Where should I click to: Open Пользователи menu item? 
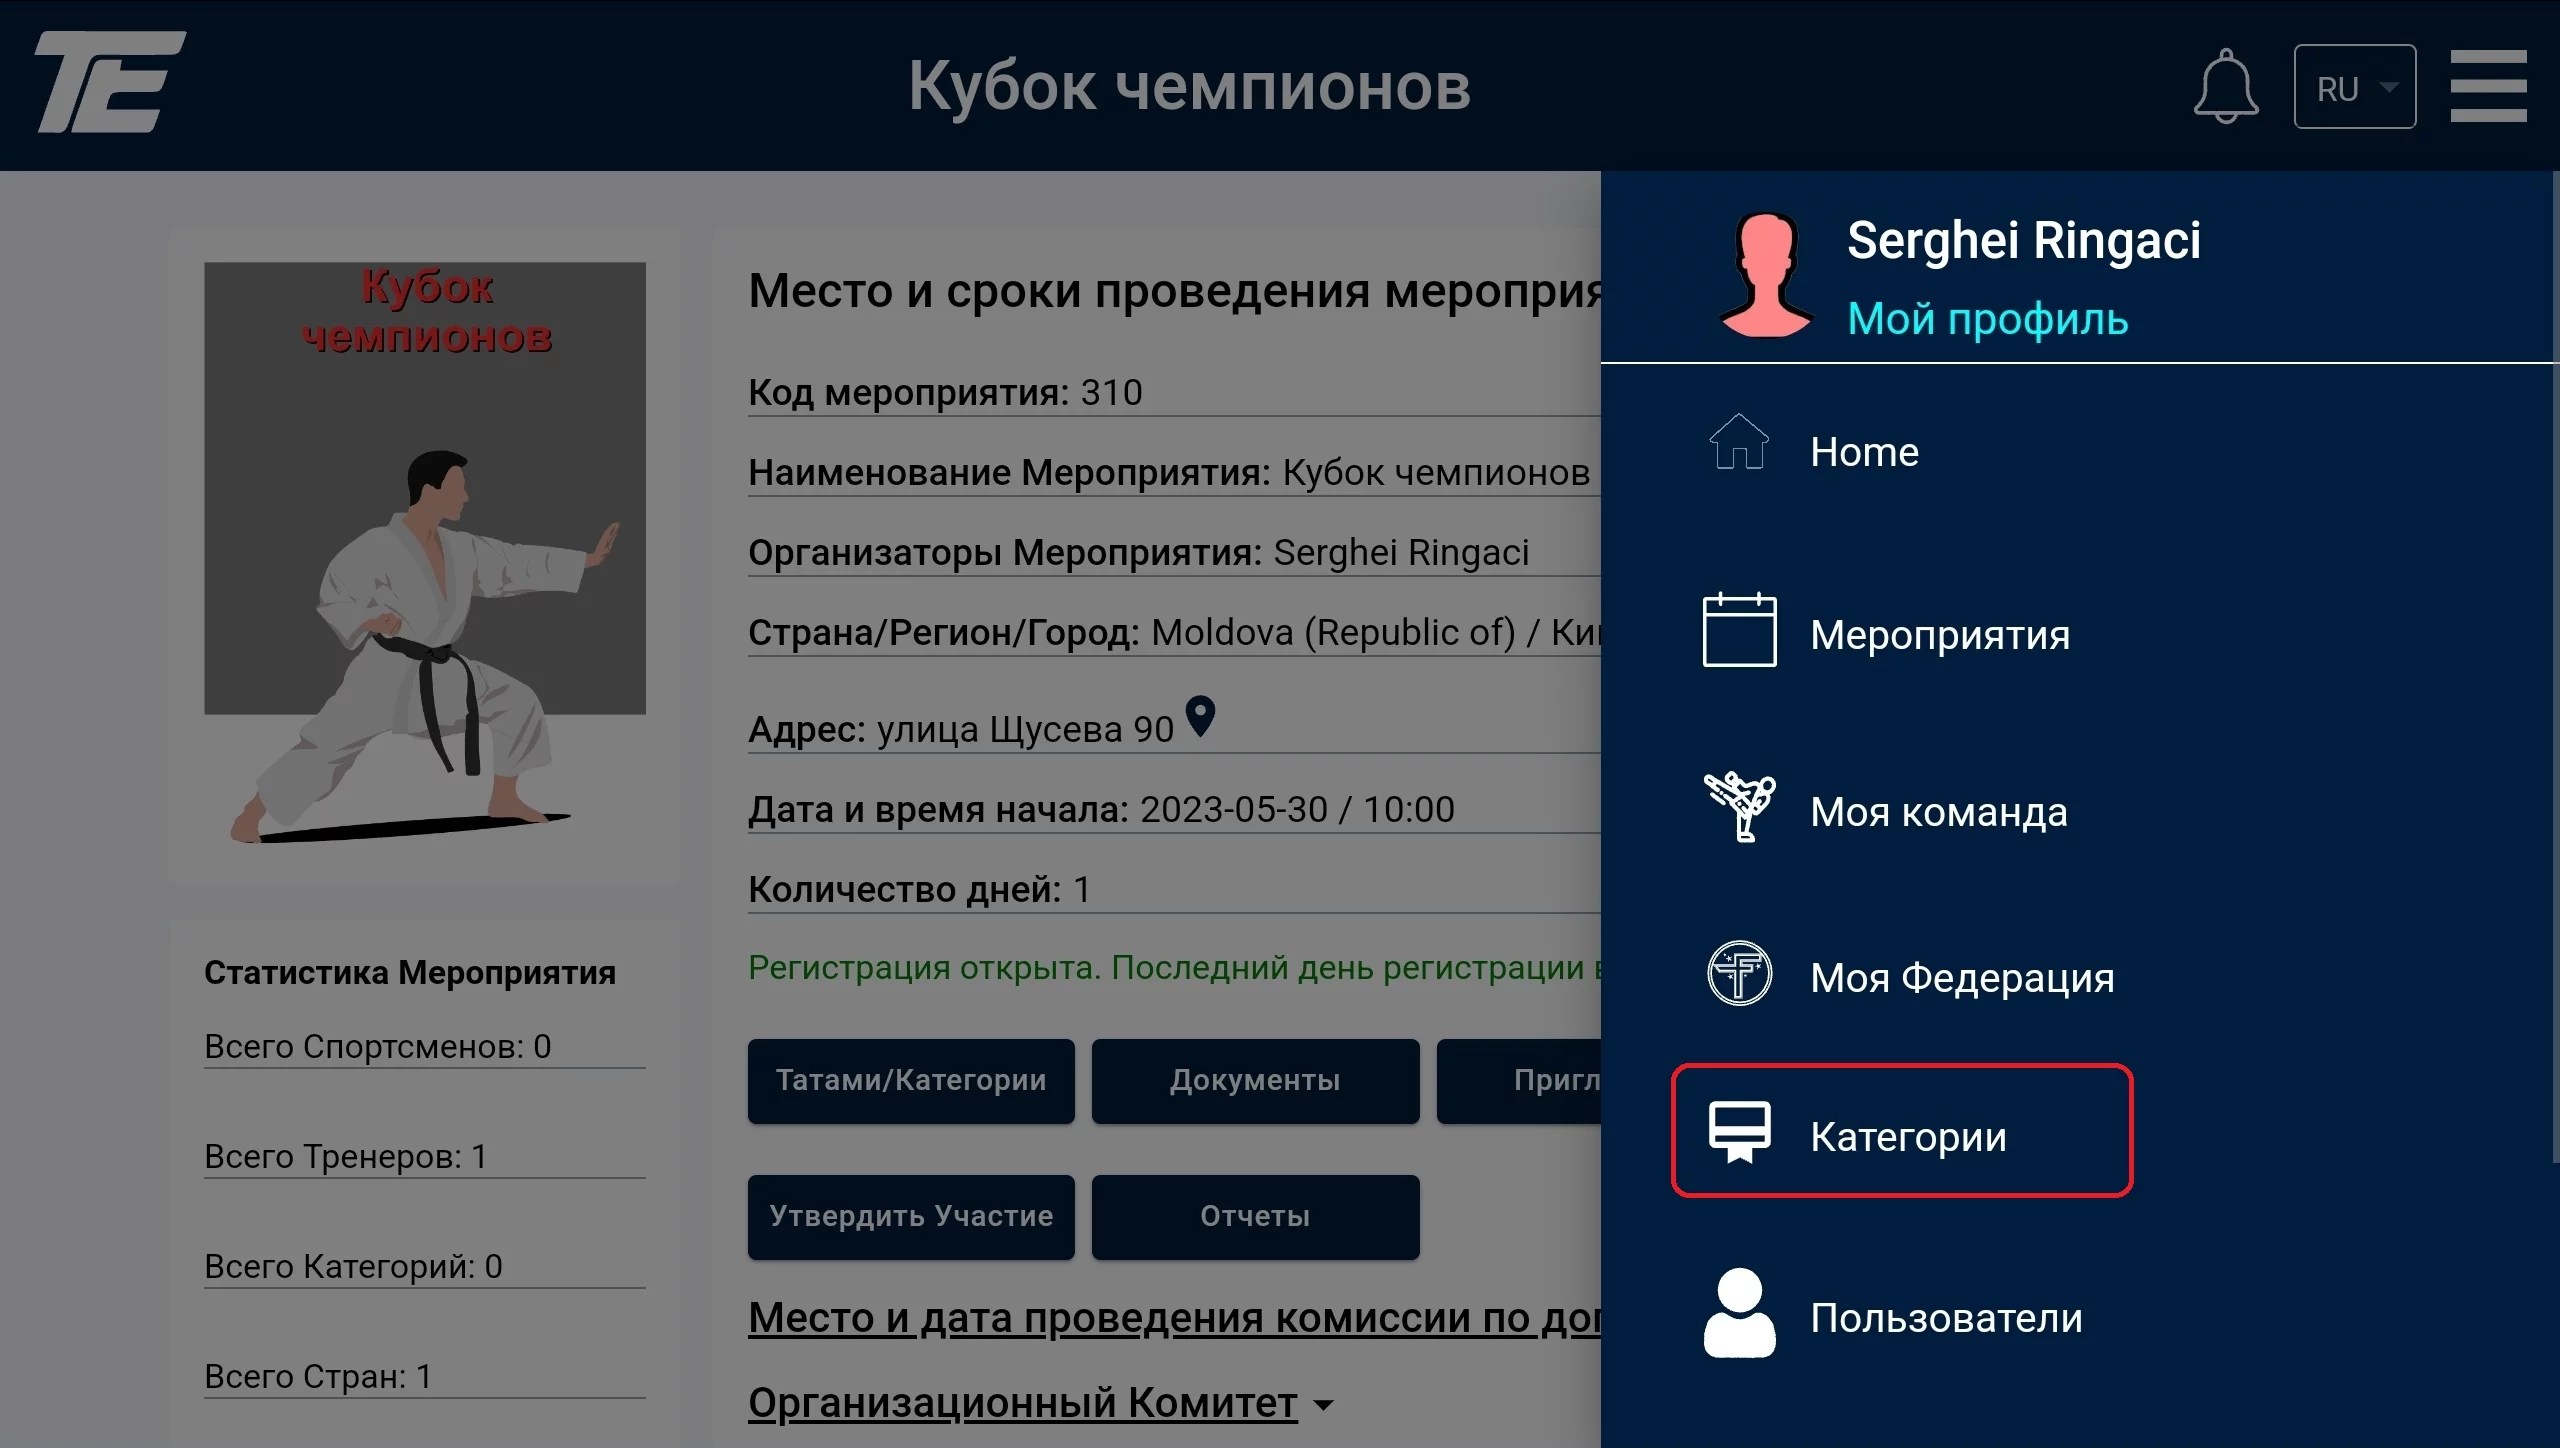(1945, 1318)
